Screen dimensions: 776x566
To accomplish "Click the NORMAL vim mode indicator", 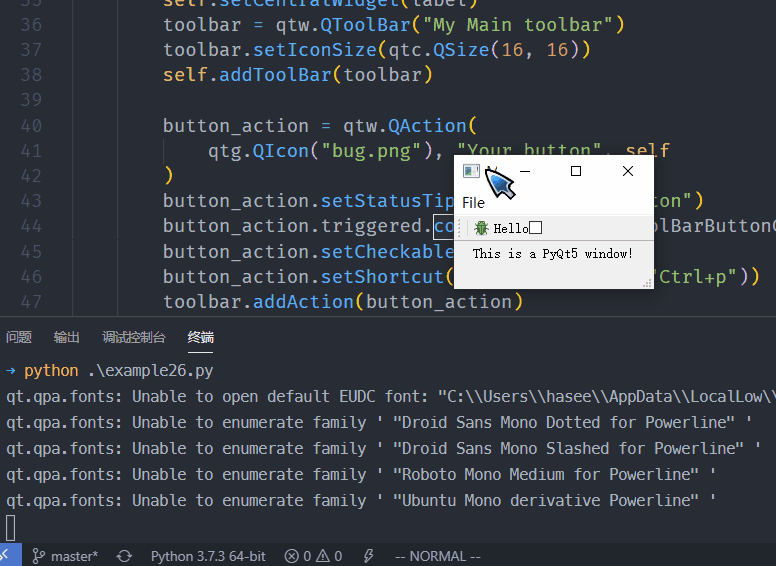I will 437,556.
